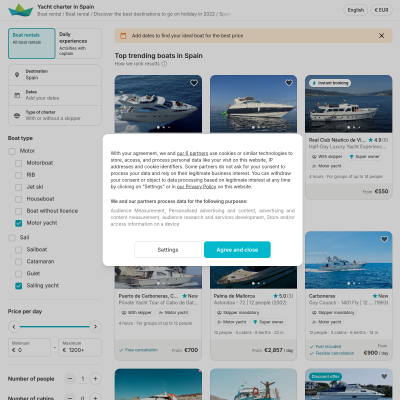This screenshot has height=400, width=400.
Task: Click the Discount offer badge
Action: coord(325,376)
